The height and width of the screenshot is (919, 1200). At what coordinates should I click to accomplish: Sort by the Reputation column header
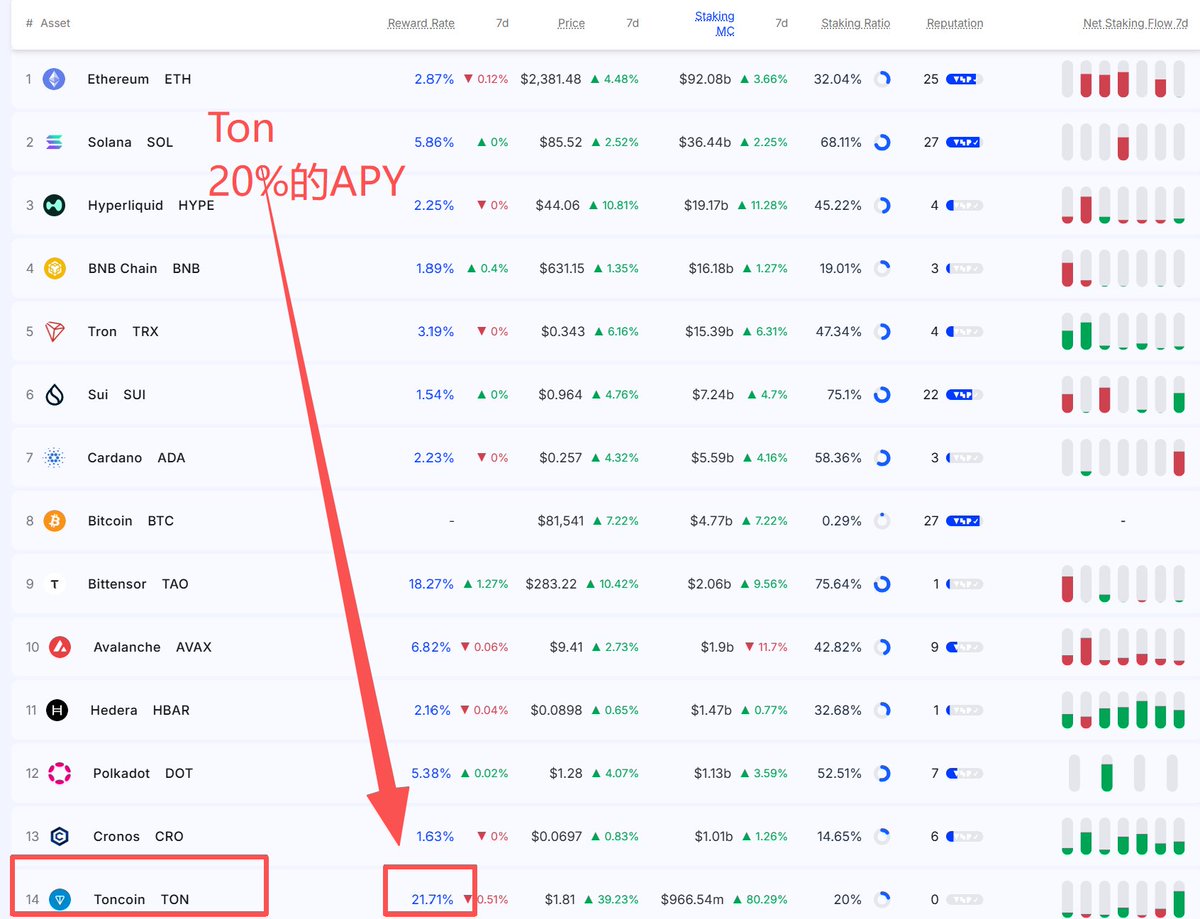[955, 23]
